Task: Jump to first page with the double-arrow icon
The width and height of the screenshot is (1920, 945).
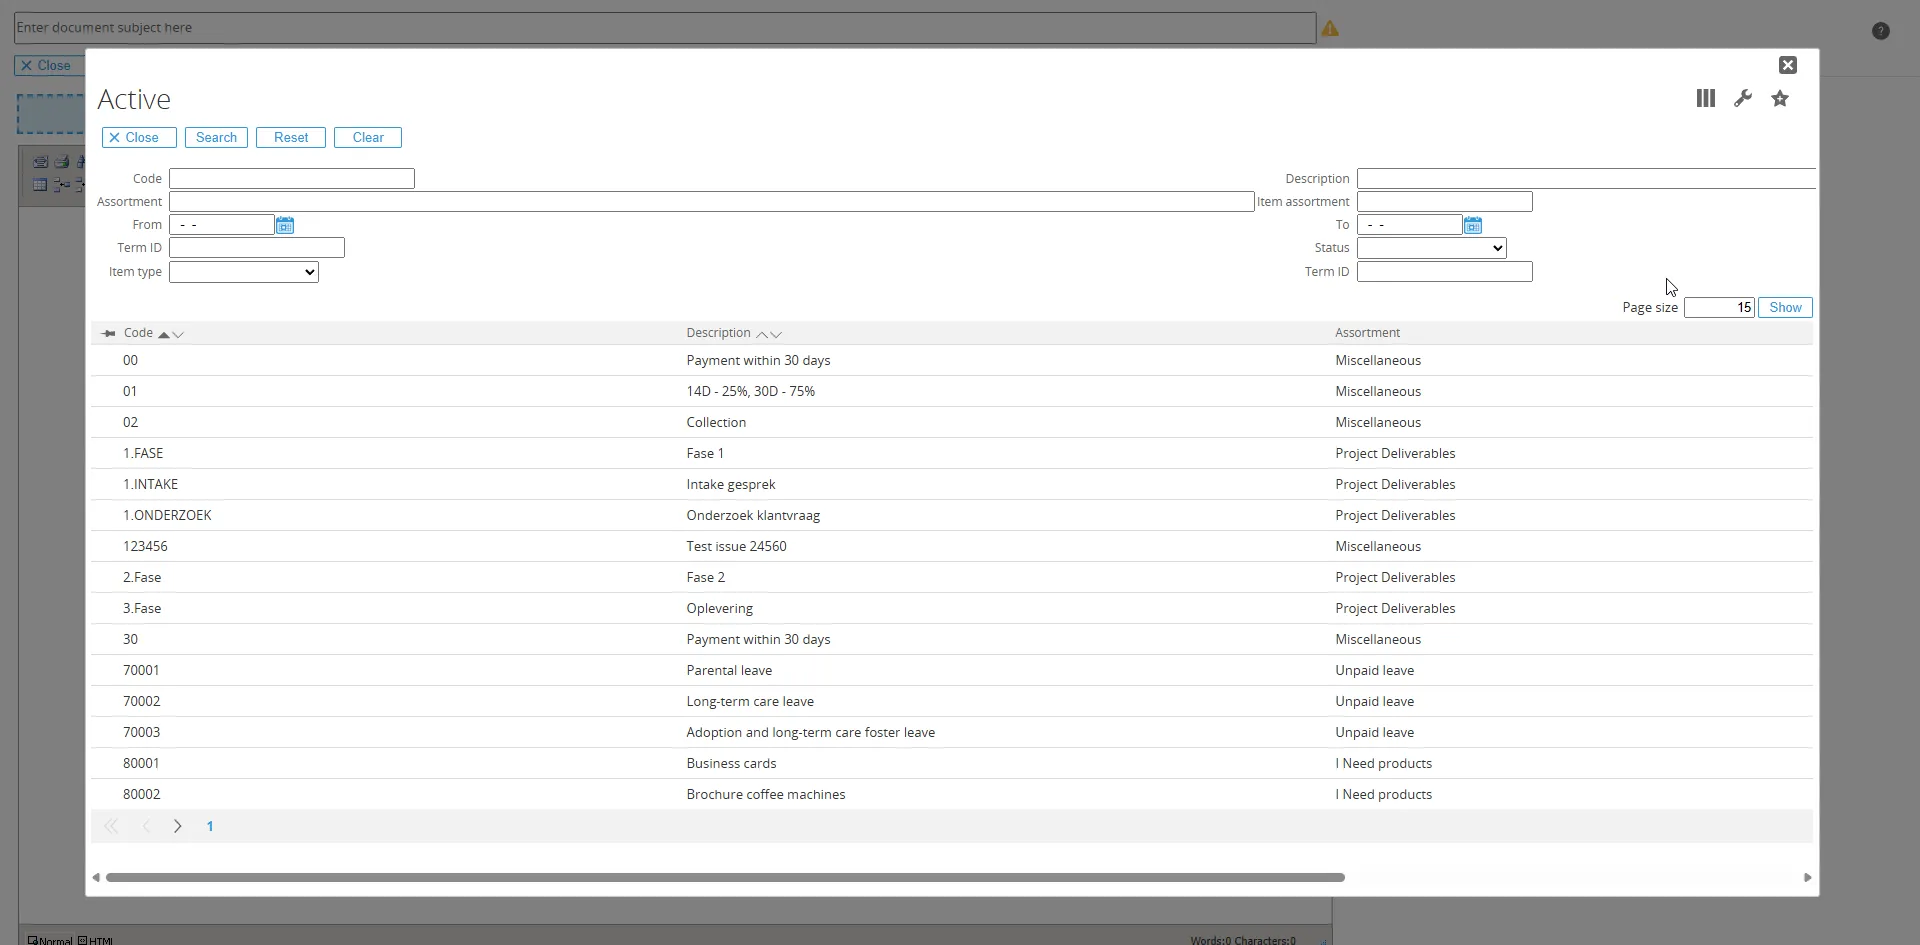Action: (111, 827)
